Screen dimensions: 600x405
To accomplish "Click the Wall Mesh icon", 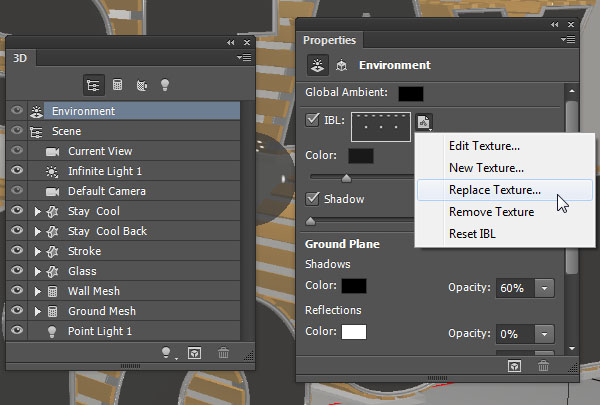I will pyautogui.click(x=52, y=291).
